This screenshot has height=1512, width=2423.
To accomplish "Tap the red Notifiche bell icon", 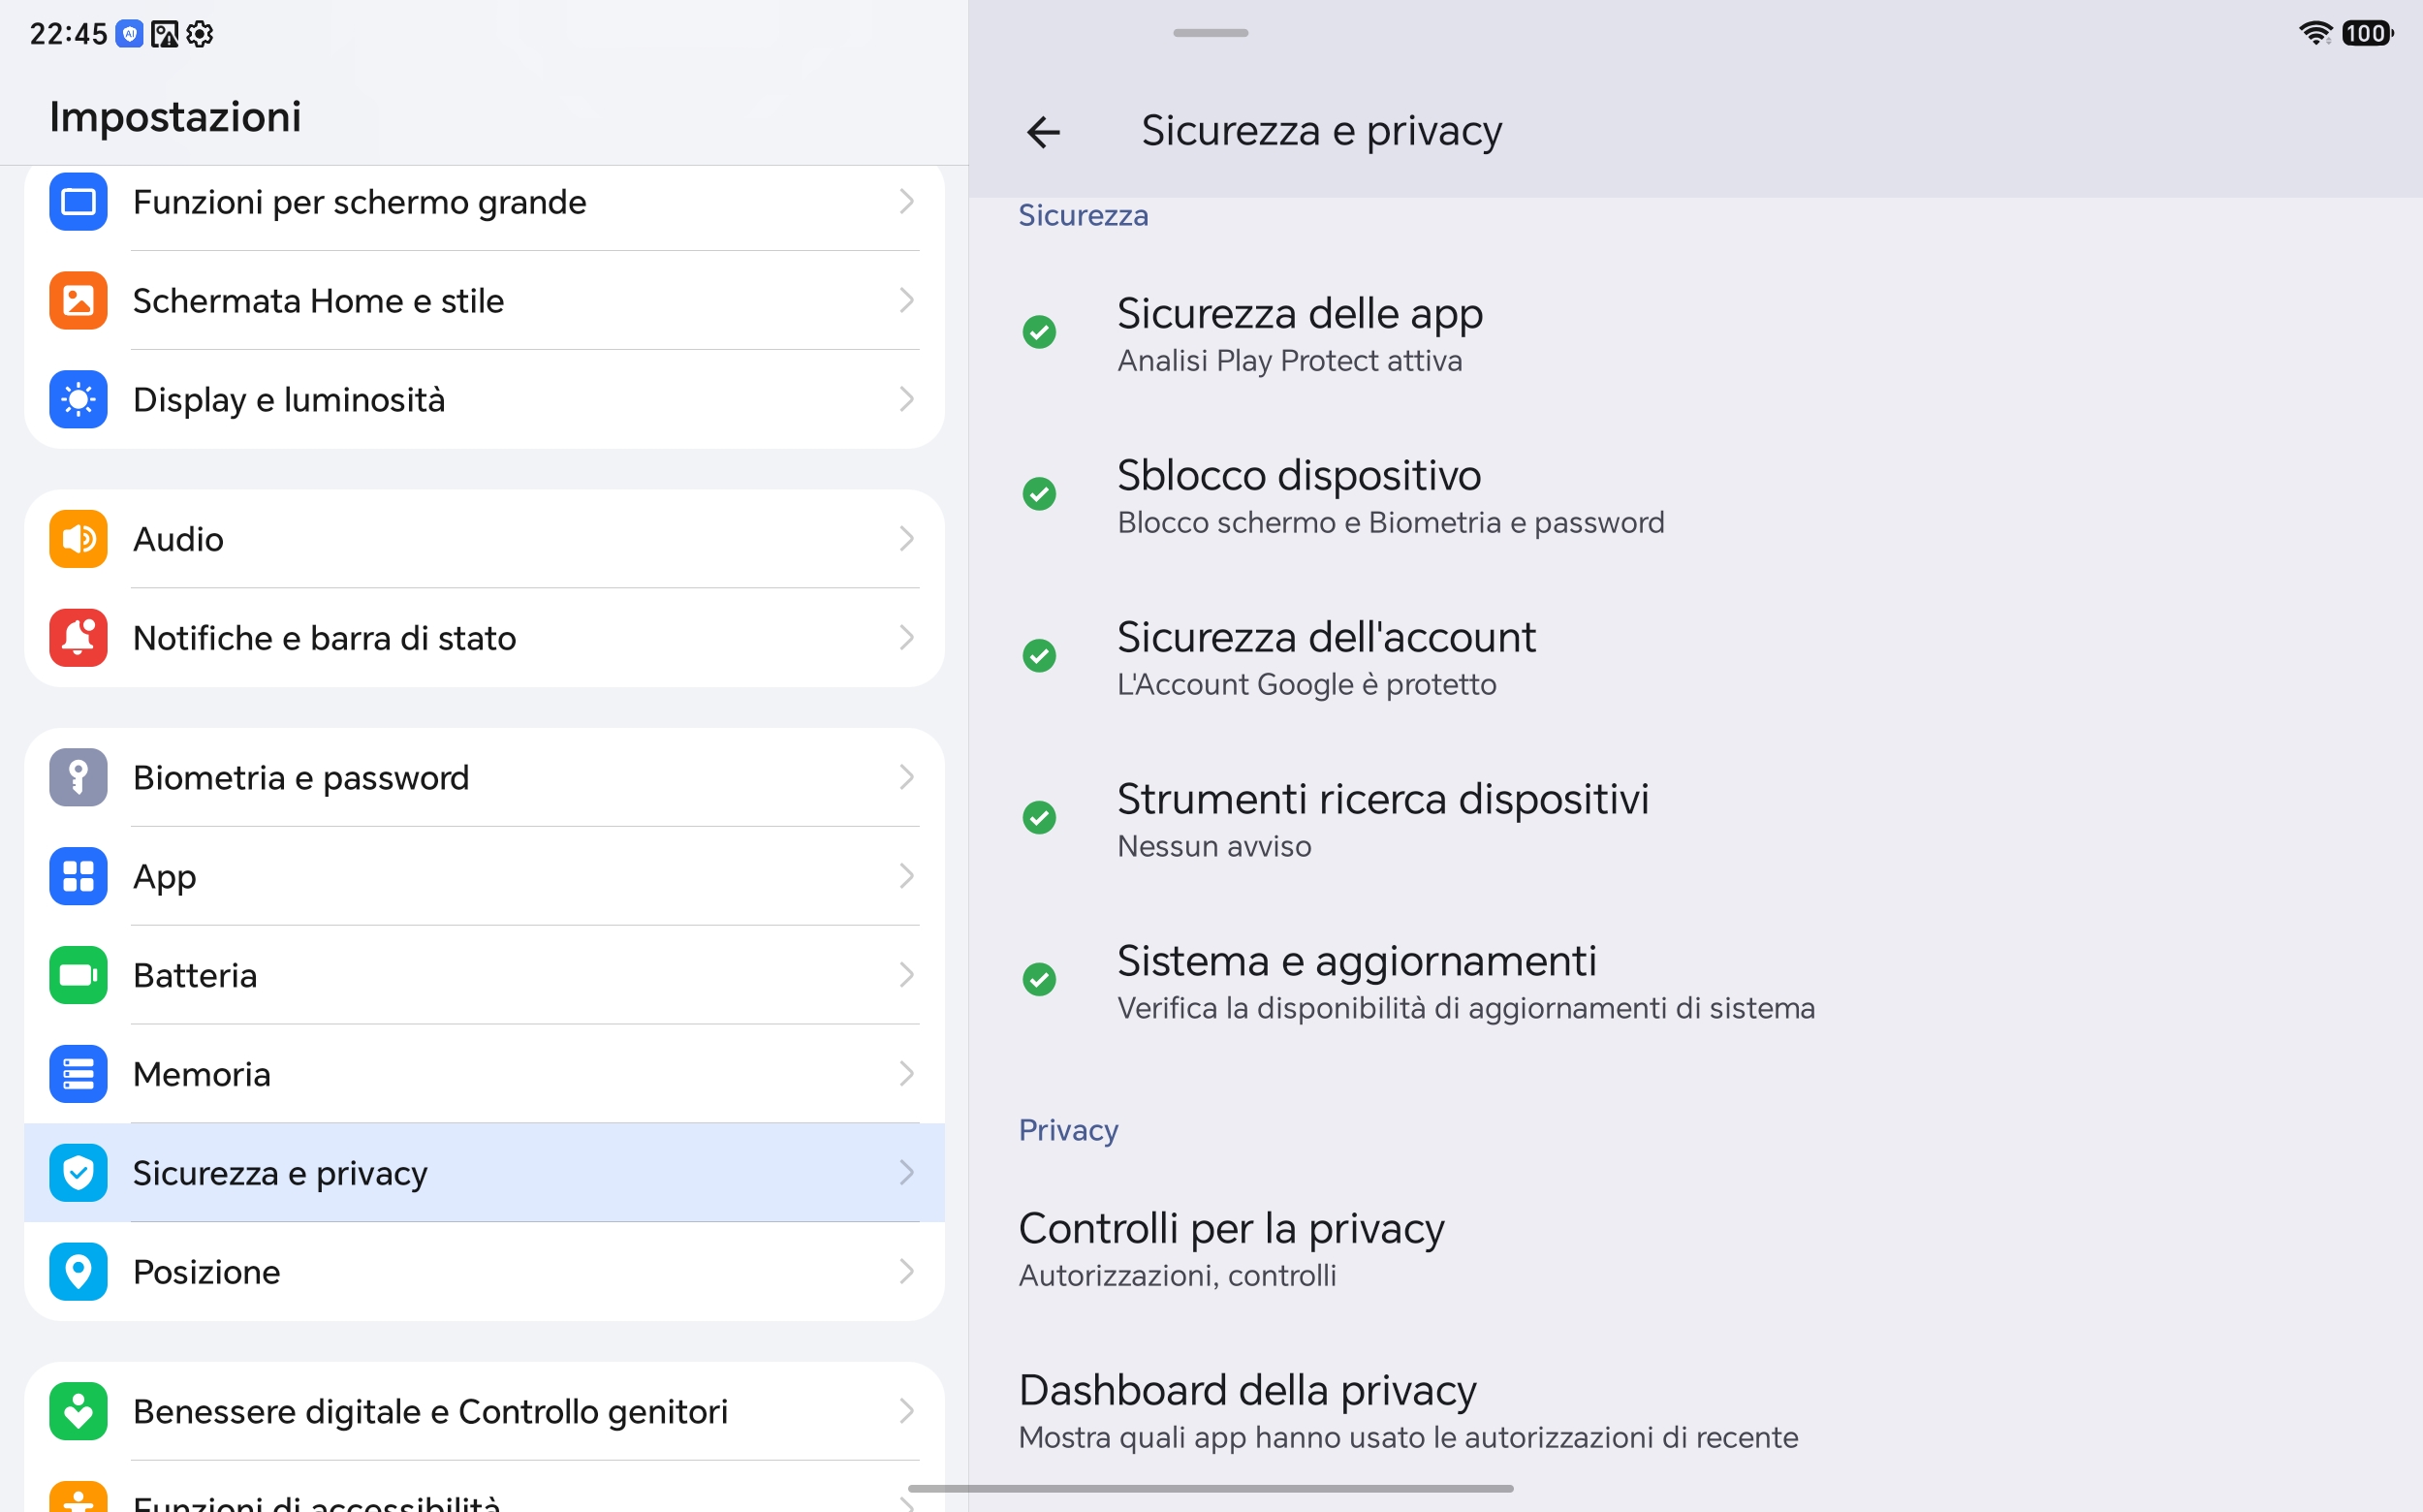I will coord(78,638).
